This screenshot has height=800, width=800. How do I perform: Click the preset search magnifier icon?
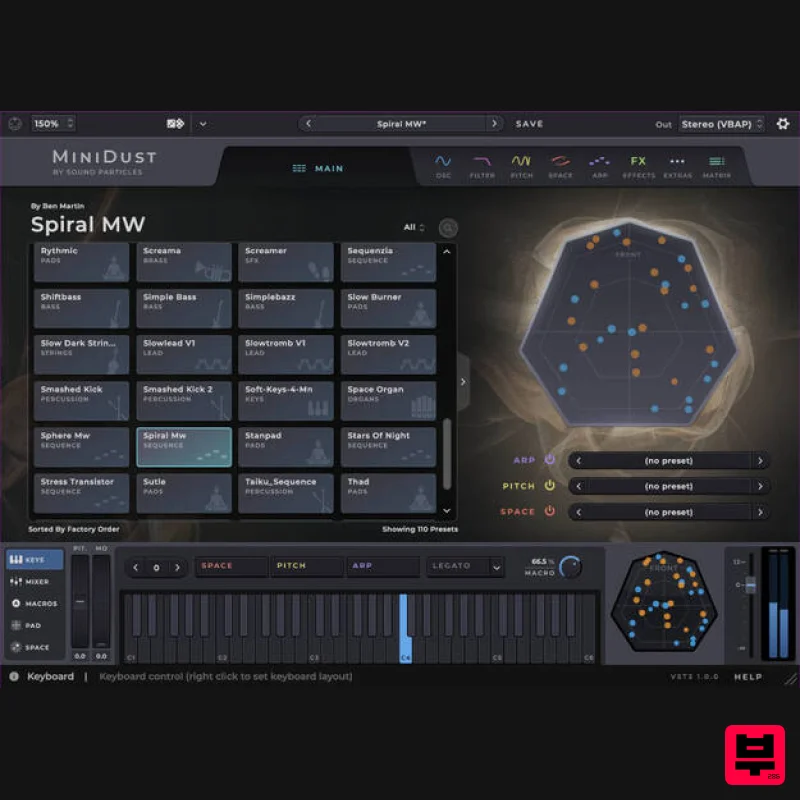448,227
